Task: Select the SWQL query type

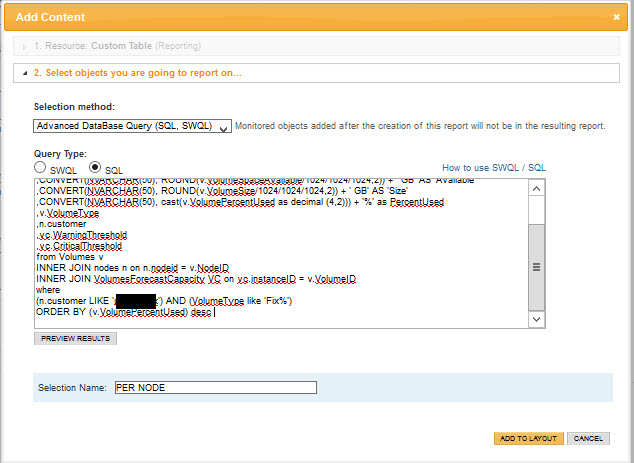Action: coord(40,167)
